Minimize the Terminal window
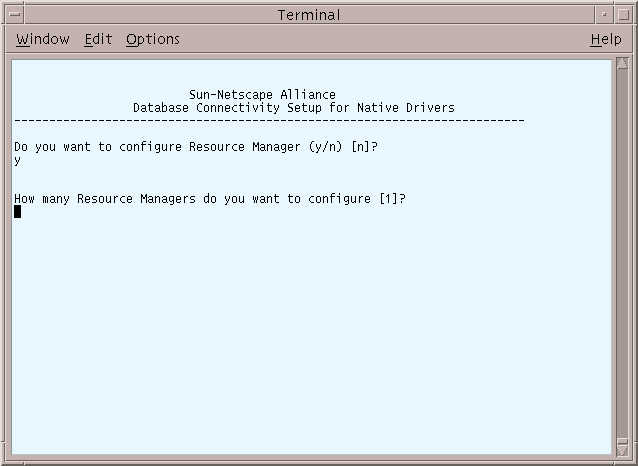This screenshot has height=466, width=638. [604, 15]
